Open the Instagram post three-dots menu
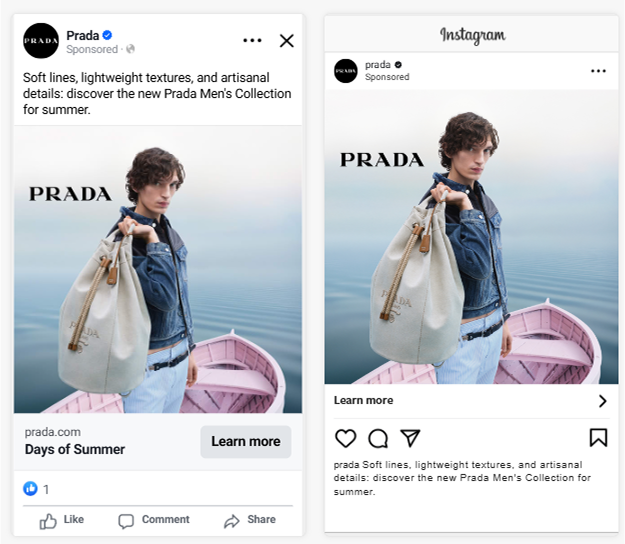 (x=598, y=71)
